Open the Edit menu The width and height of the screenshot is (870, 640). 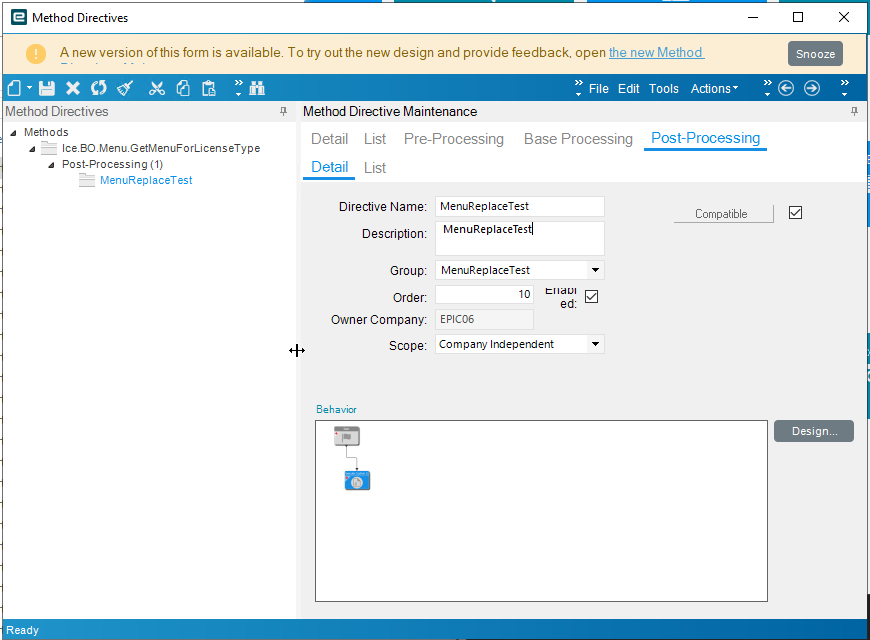629,89
